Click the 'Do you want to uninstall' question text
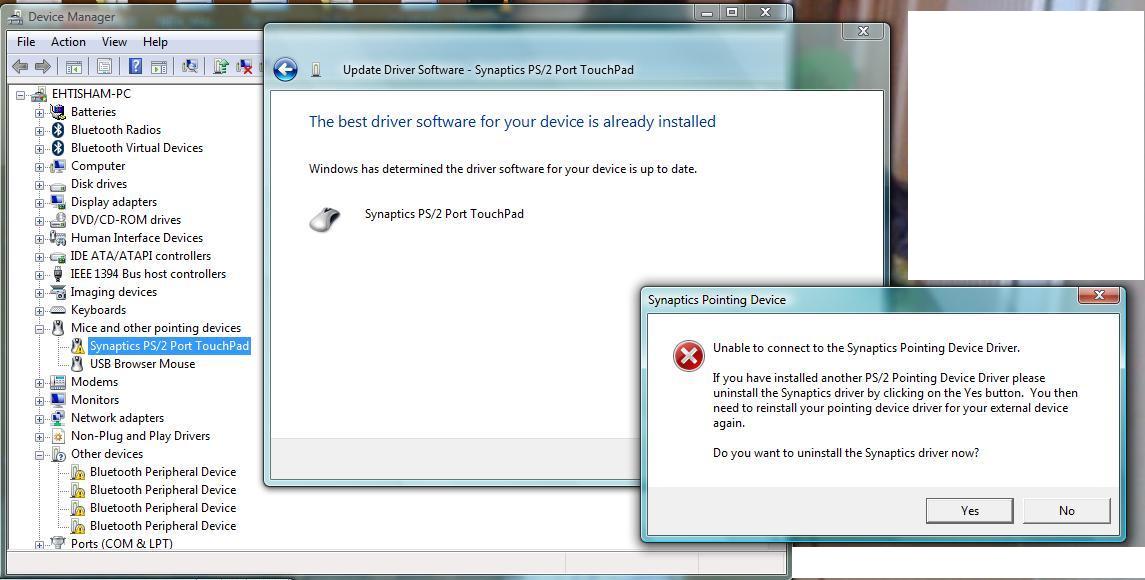This screenshot has height=580, width=1145. point(846,453)
